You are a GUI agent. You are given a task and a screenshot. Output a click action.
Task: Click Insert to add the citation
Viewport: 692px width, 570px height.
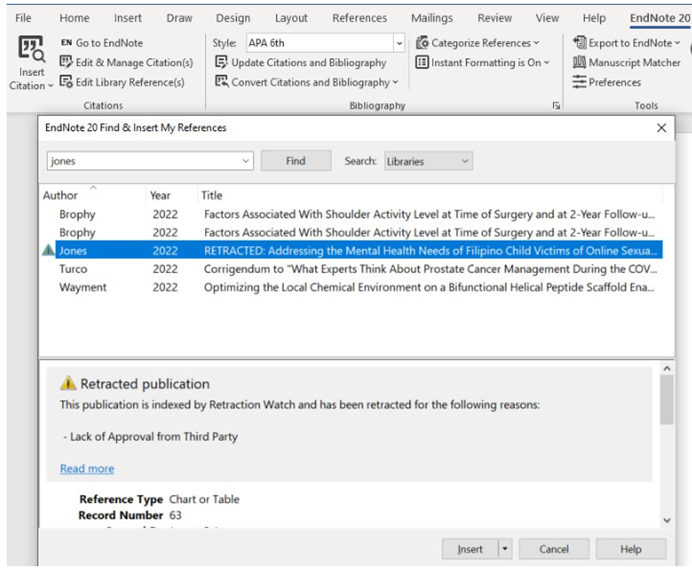coord(470,549)
